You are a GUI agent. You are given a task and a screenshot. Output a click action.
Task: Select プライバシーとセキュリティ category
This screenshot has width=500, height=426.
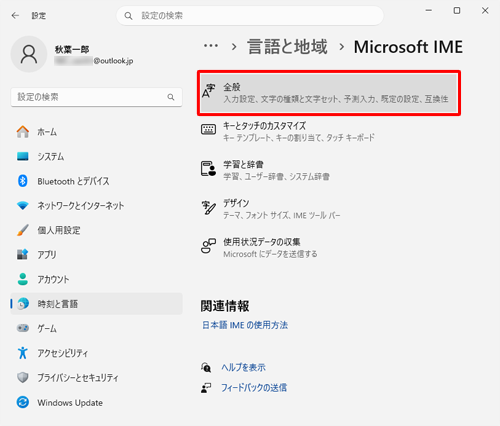(x=97, y=377)
